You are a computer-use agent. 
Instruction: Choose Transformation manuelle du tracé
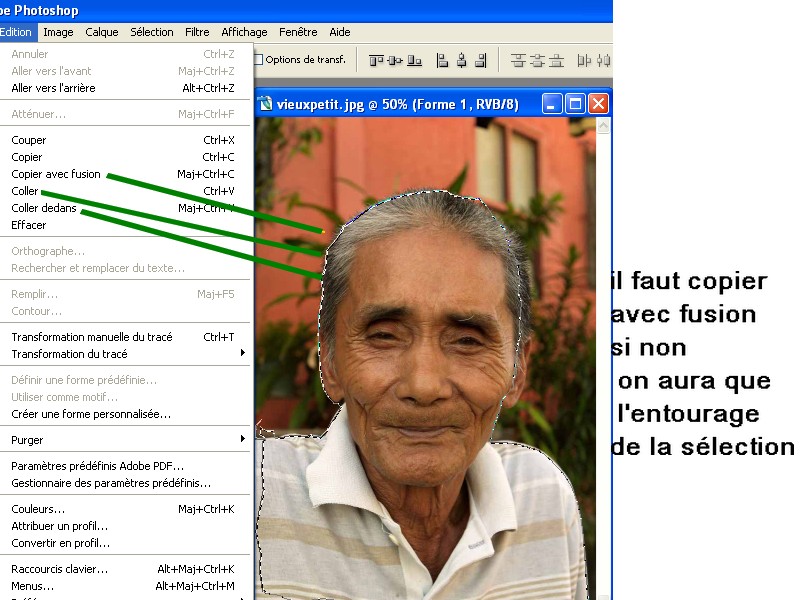pyautogui.click(x=126, y=337)
